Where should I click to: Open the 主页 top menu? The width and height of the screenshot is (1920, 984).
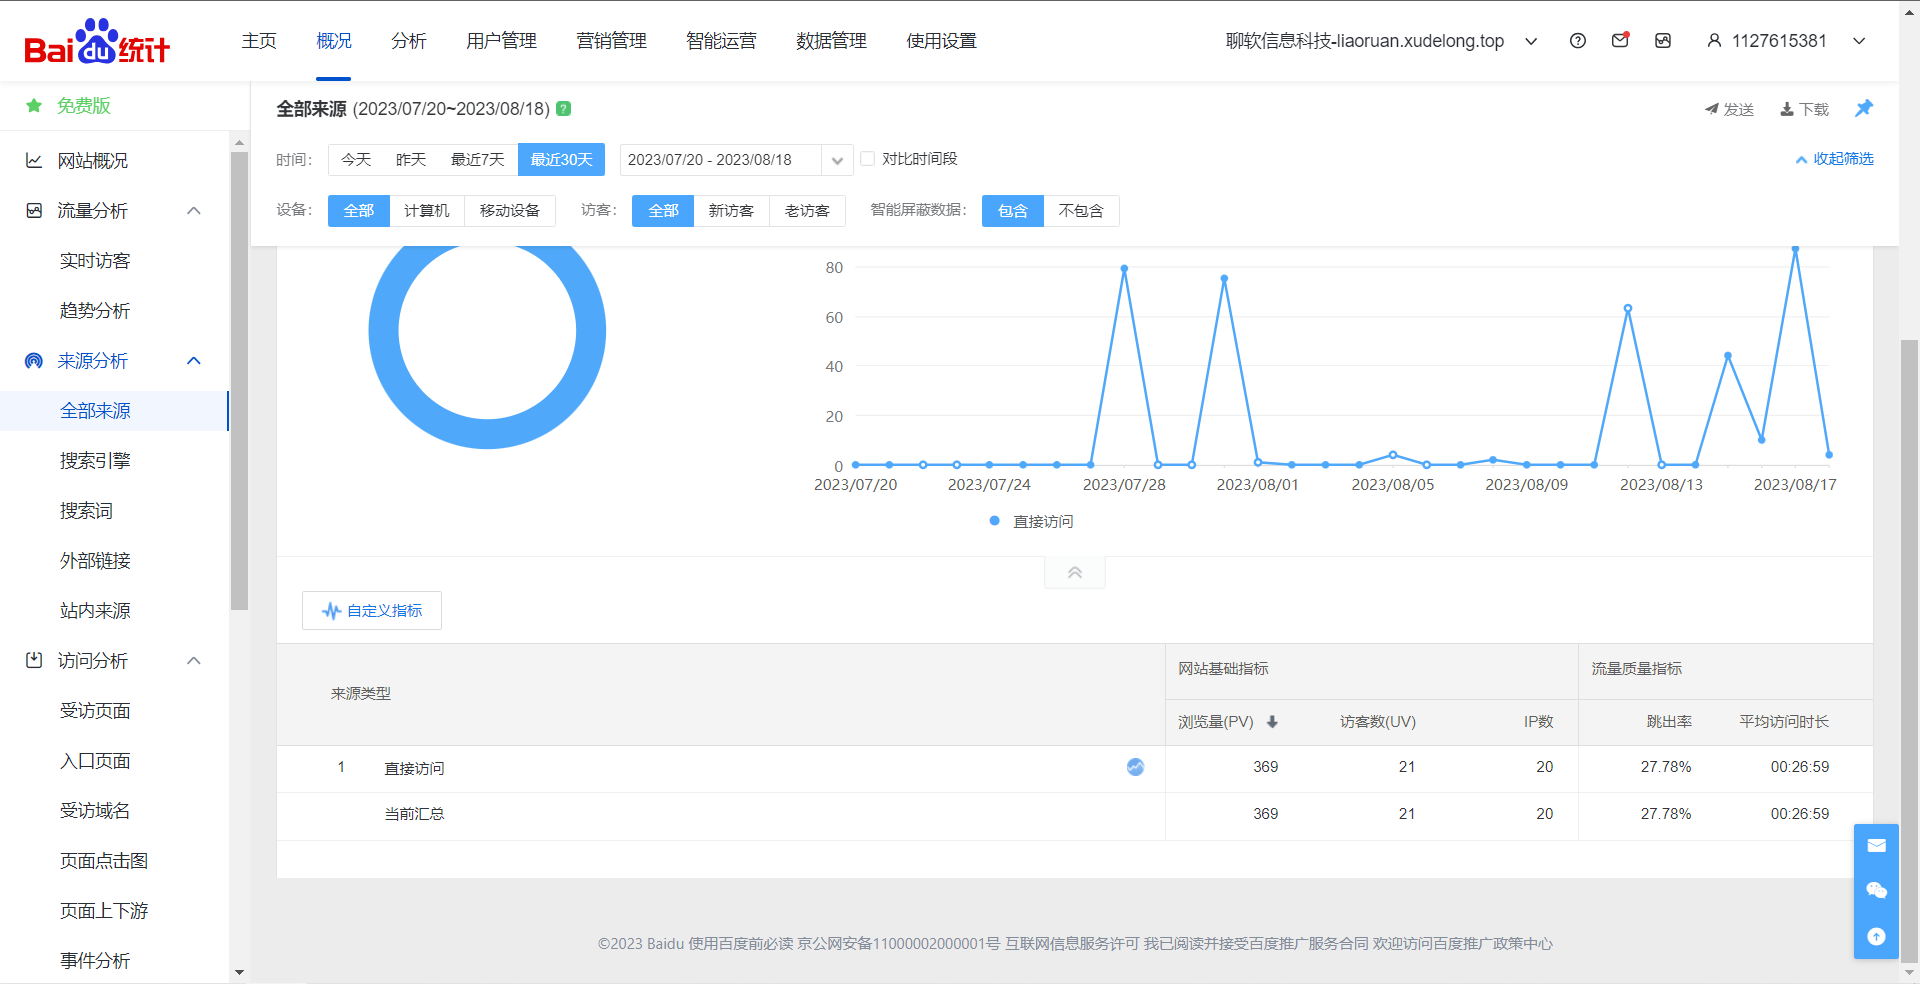259,41
